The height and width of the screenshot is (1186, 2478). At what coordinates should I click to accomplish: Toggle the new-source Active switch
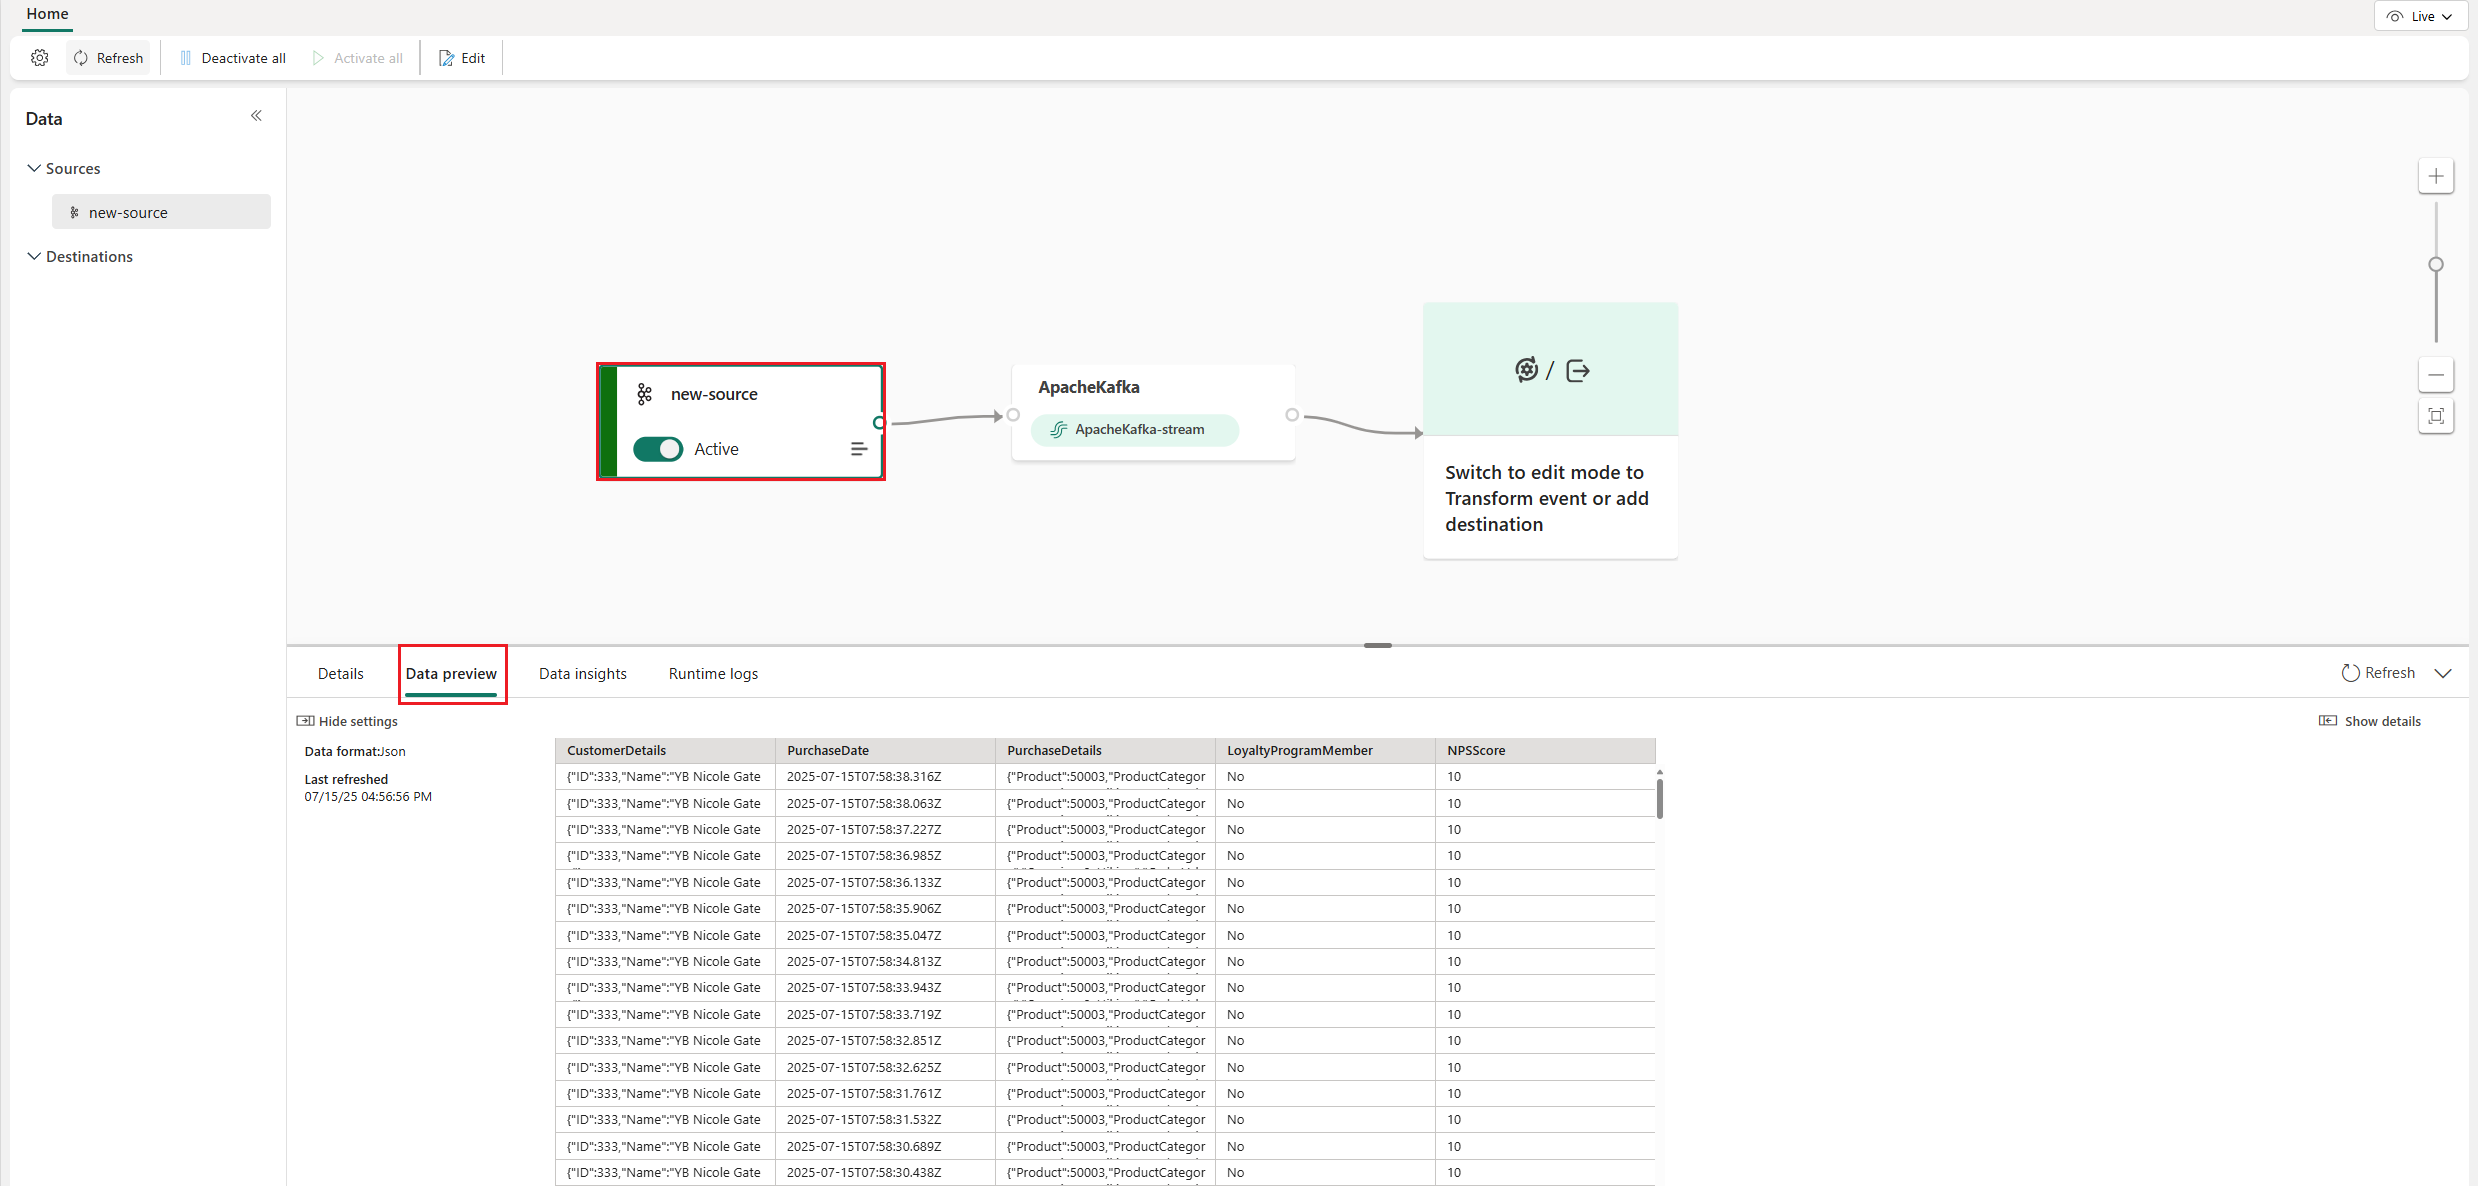point(658,449)
